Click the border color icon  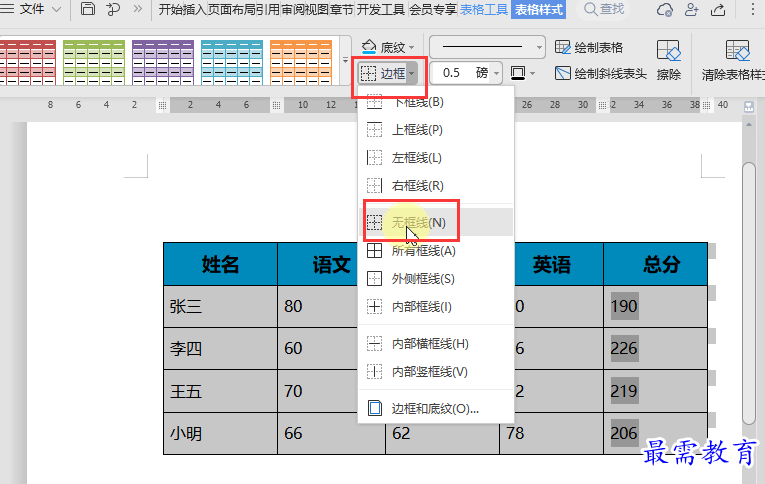[x=518, y=73]
